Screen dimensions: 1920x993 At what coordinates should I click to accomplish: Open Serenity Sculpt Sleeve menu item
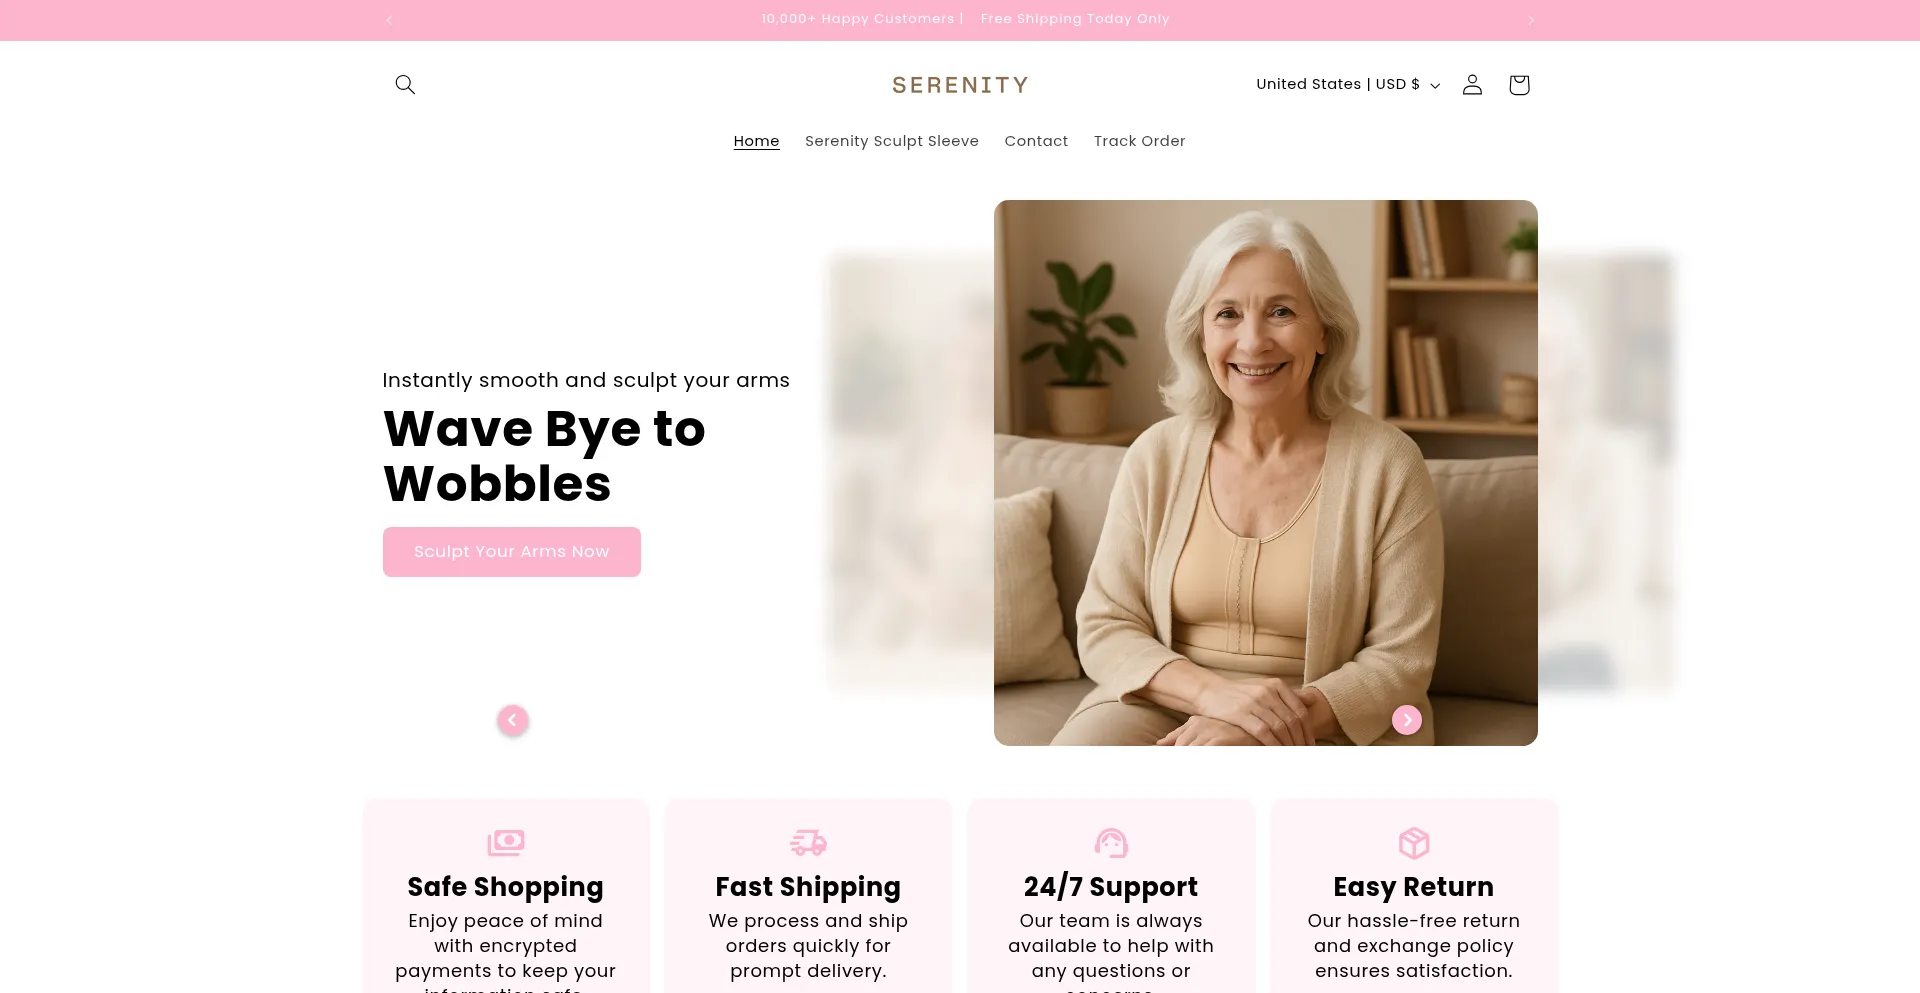[x=892, y=141]
